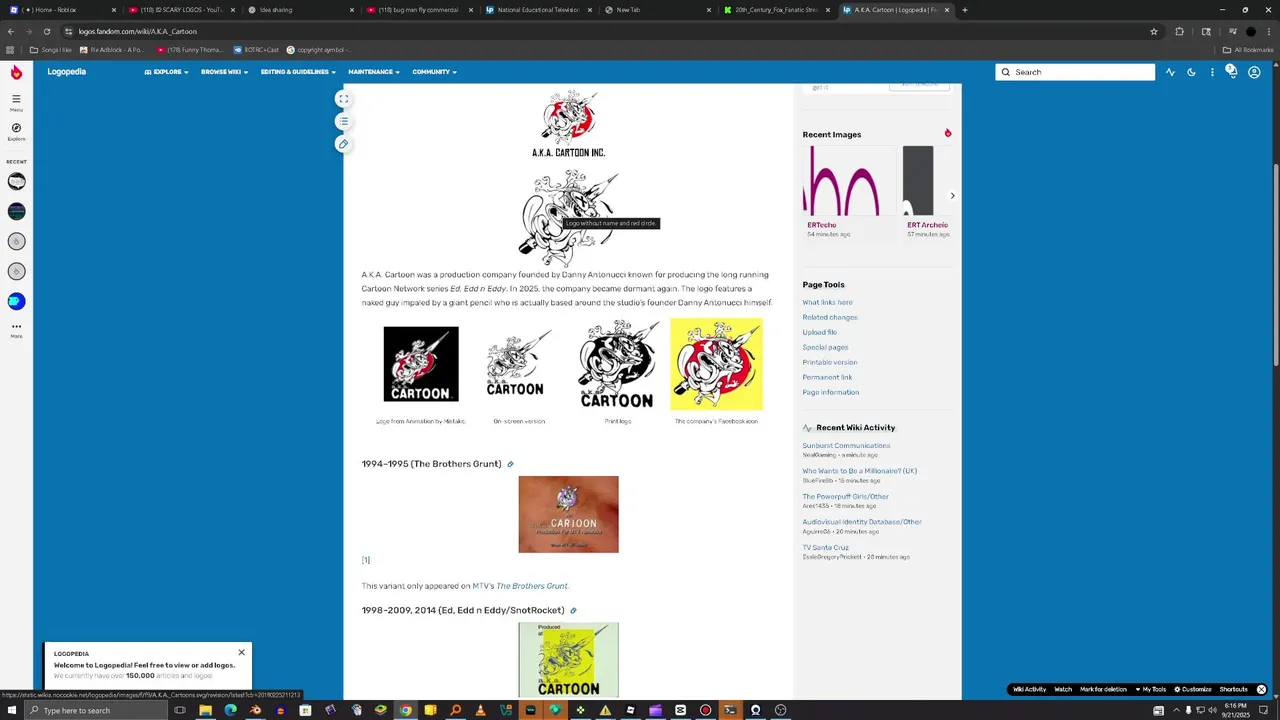Open Upload file link
This screenshot has width=1280, height=720.
point(819,332)
